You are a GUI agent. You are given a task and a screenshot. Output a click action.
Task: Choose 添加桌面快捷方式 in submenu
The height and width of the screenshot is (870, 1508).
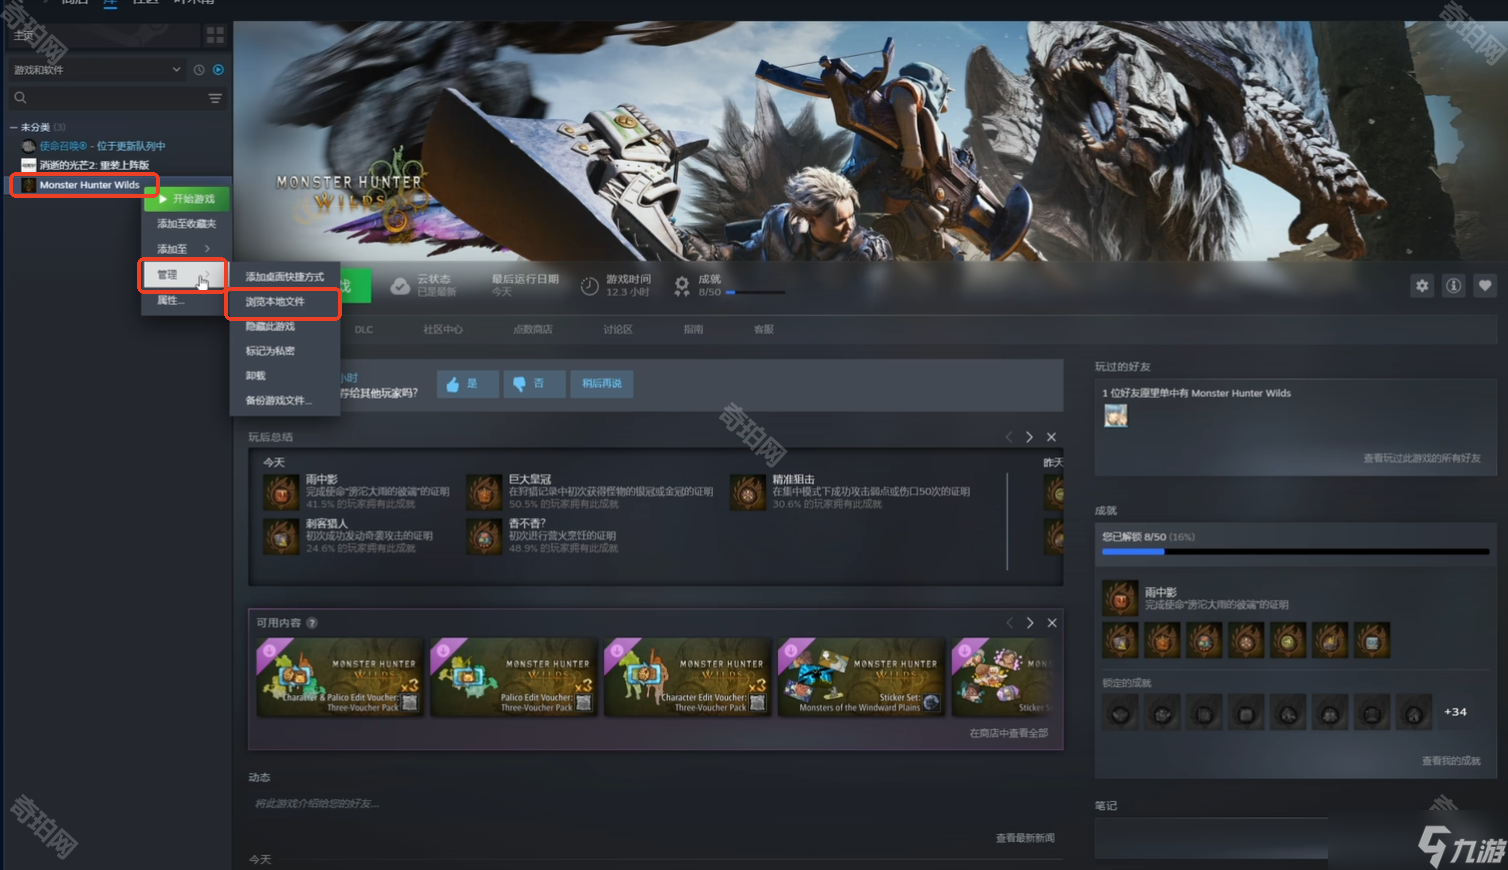(285, 277)
